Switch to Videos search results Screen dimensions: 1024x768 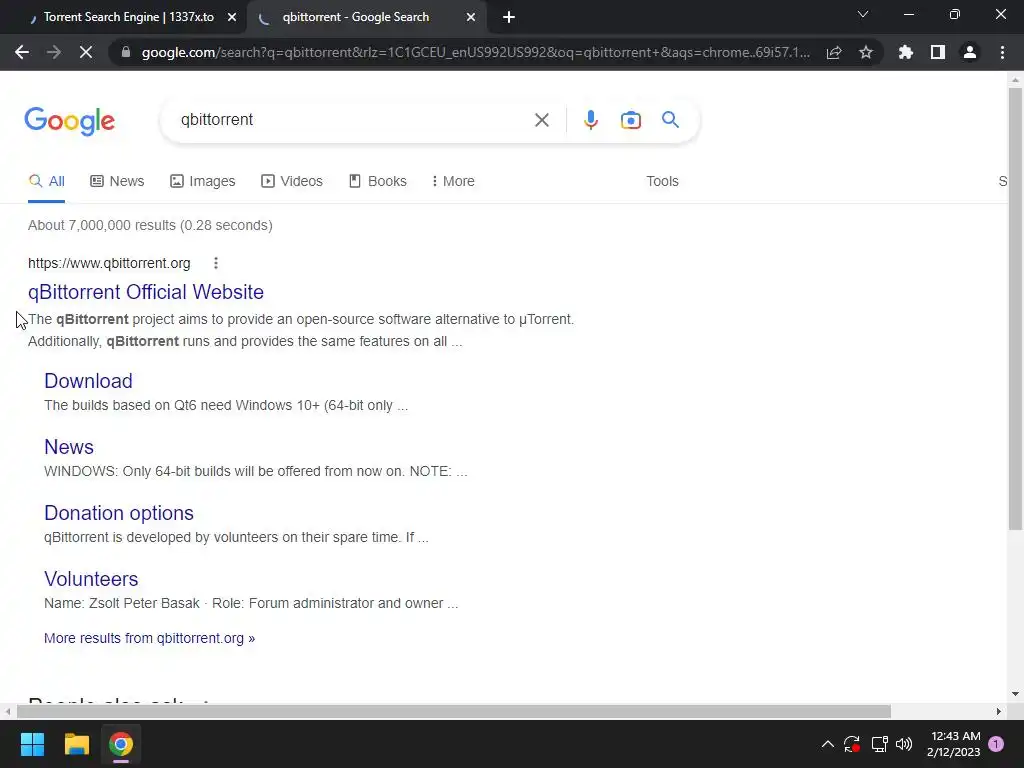pos(292,182)
